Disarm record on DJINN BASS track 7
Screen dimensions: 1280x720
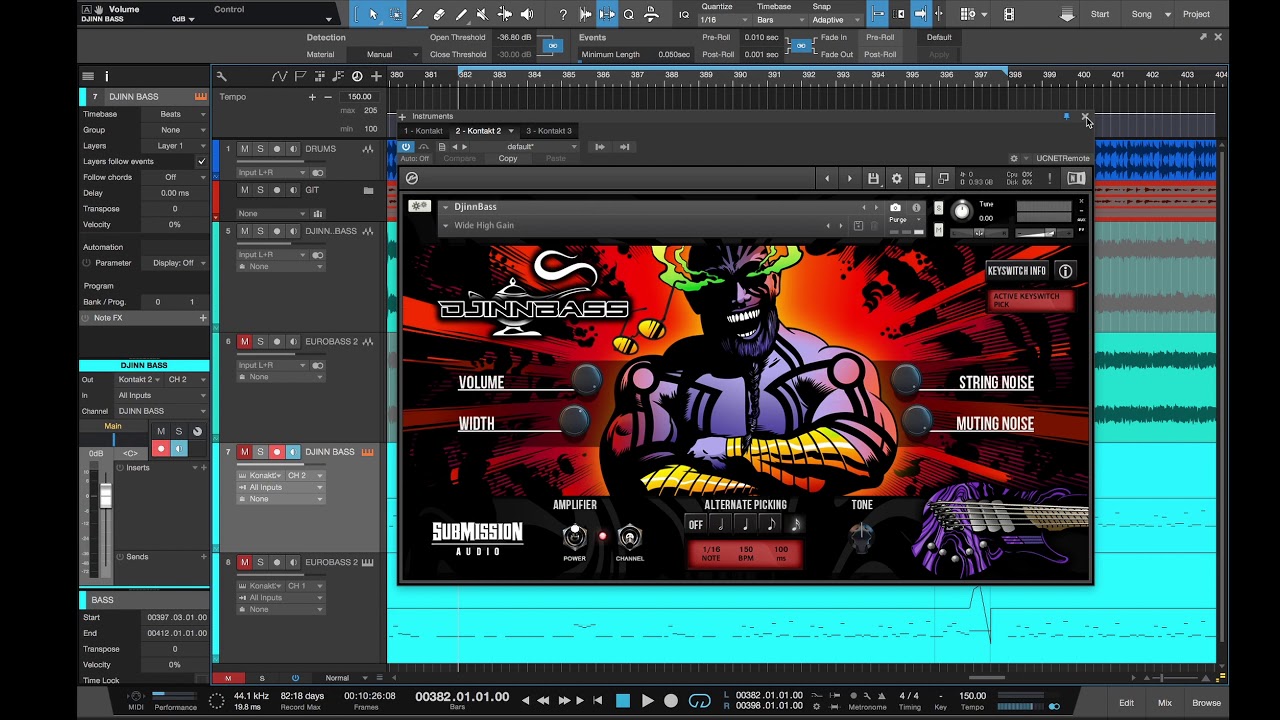pyautogui.click(x=277, y=452)
